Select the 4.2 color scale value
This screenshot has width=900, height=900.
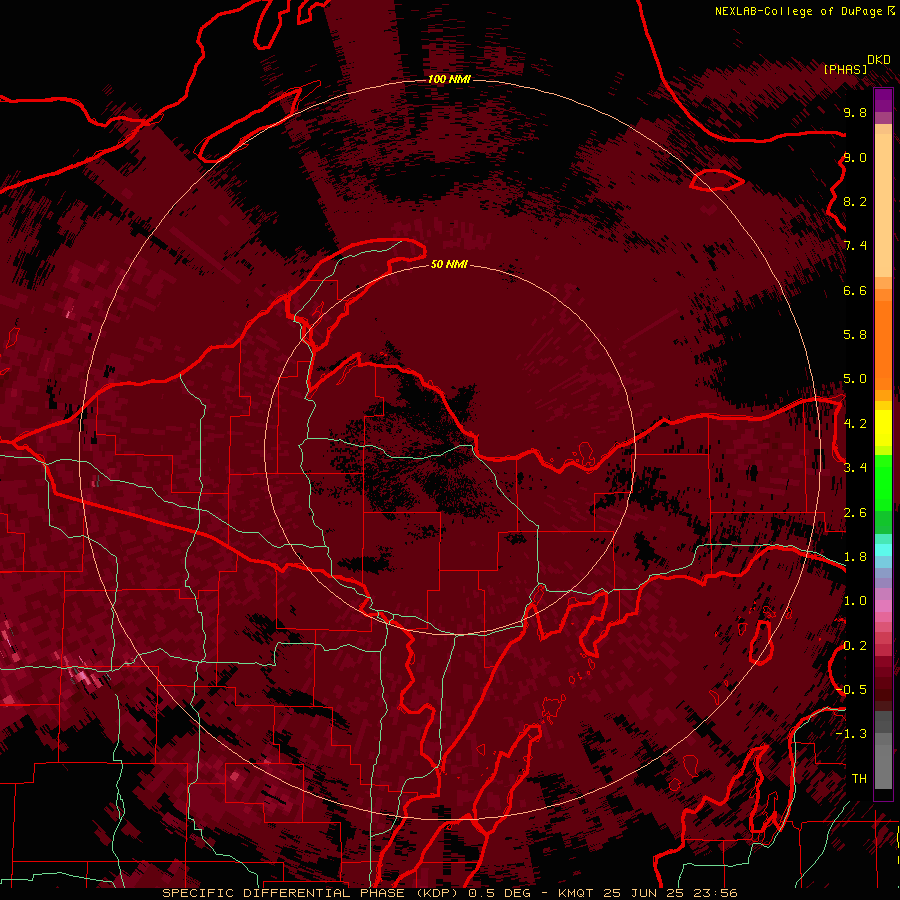click(855, 424)
